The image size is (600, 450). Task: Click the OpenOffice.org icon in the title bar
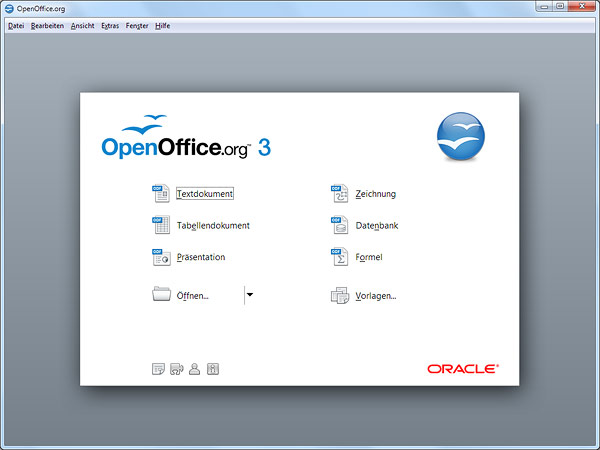9,8
